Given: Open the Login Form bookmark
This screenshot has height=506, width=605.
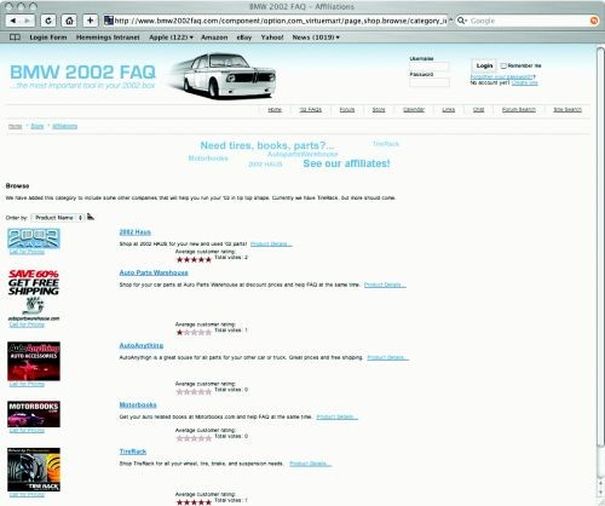Looking at the screenshot, I should pos(48,37).
